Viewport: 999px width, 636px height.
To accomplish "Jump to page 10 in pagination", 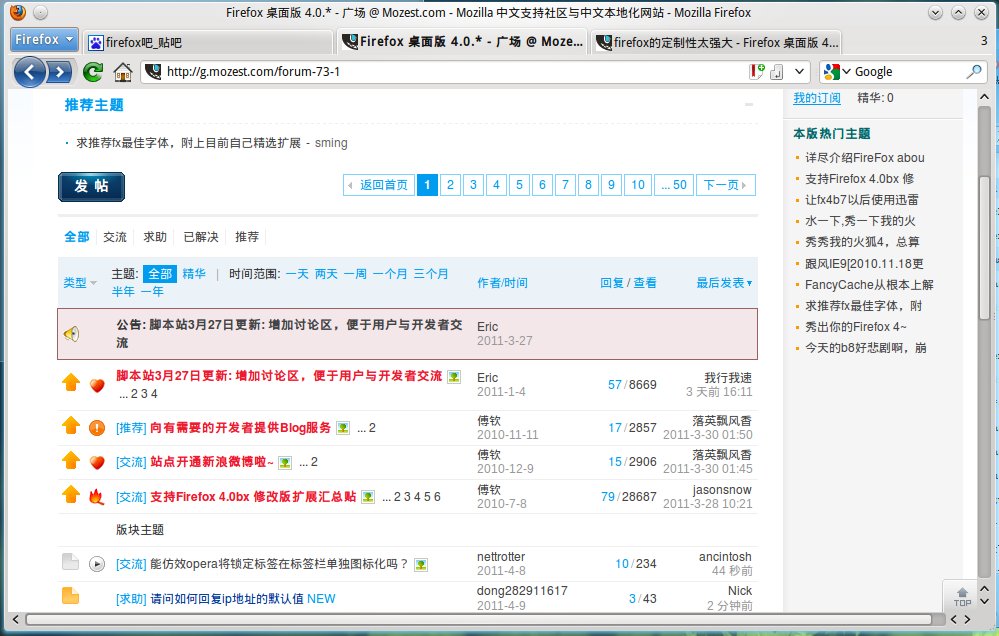I will 638,185.
